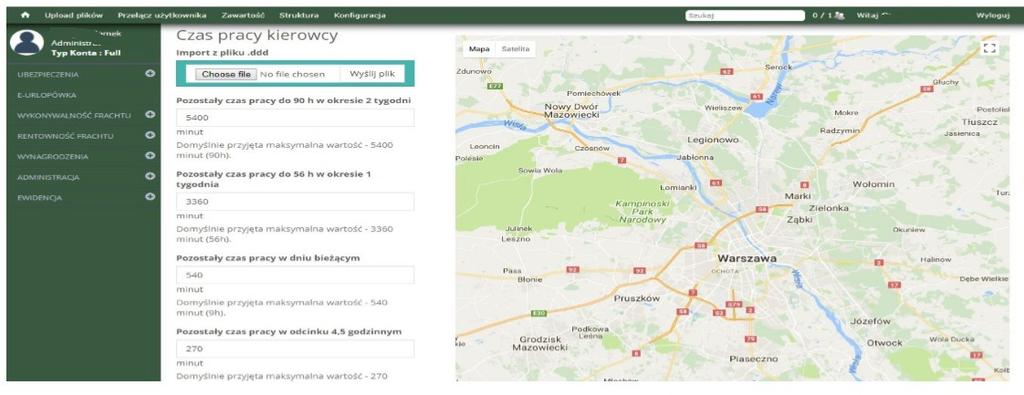Click the Wołomin label on map
Screen dimensions: 1024x395
coord(874,184)
